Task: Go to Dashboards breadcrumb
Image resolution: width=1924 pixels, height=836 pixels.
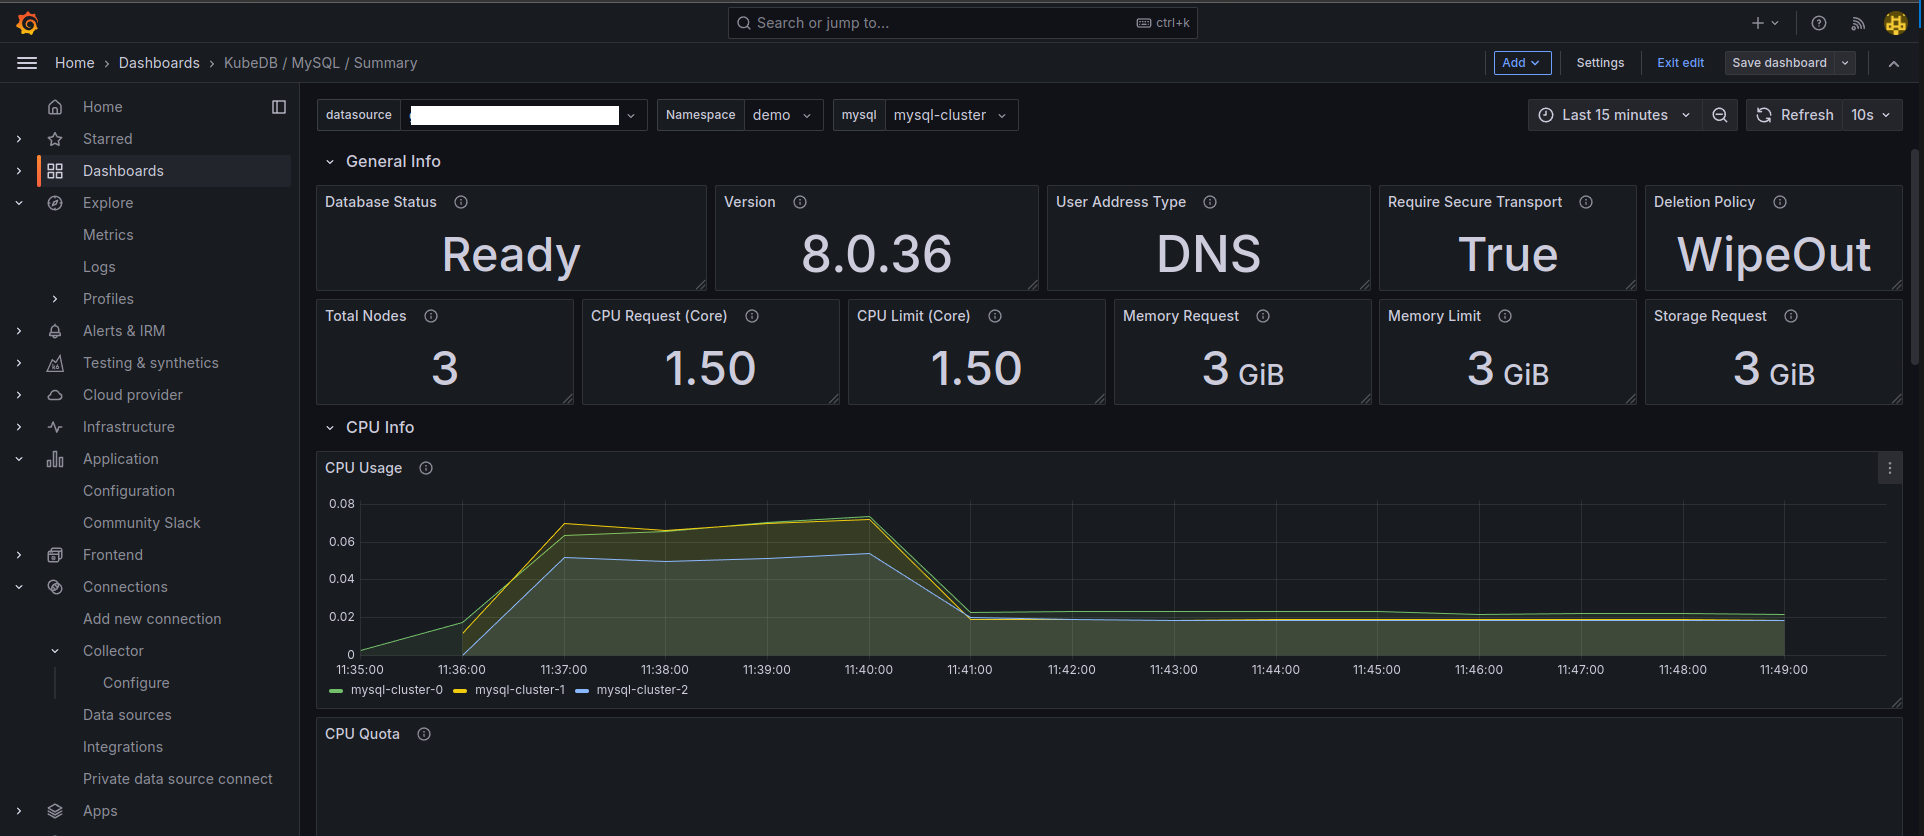Action: pos(159,63)
